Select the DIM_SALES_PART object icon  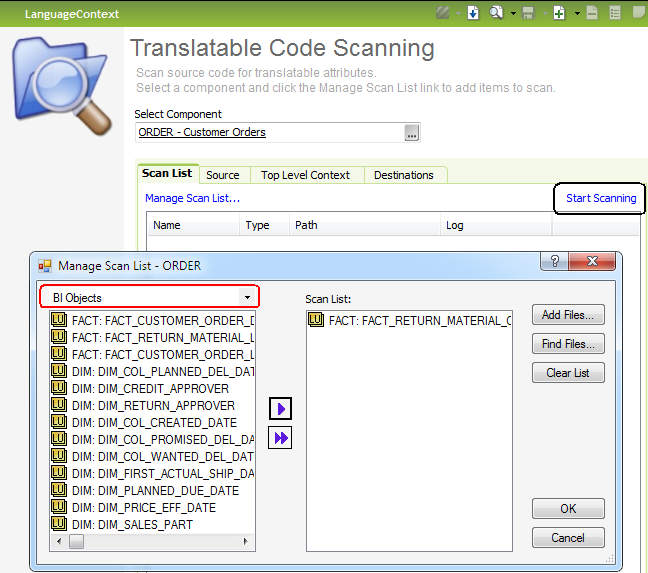tap(59, 524)
